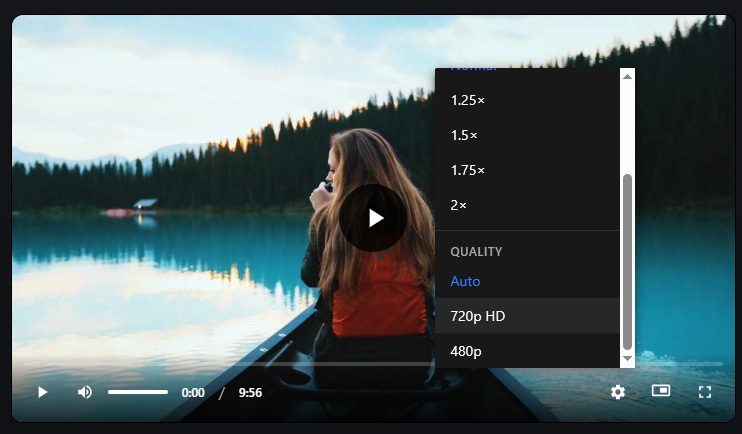Screen dimensions: 742x434
Task: Click the volume slider track
Action: click(x=138, y=392)
